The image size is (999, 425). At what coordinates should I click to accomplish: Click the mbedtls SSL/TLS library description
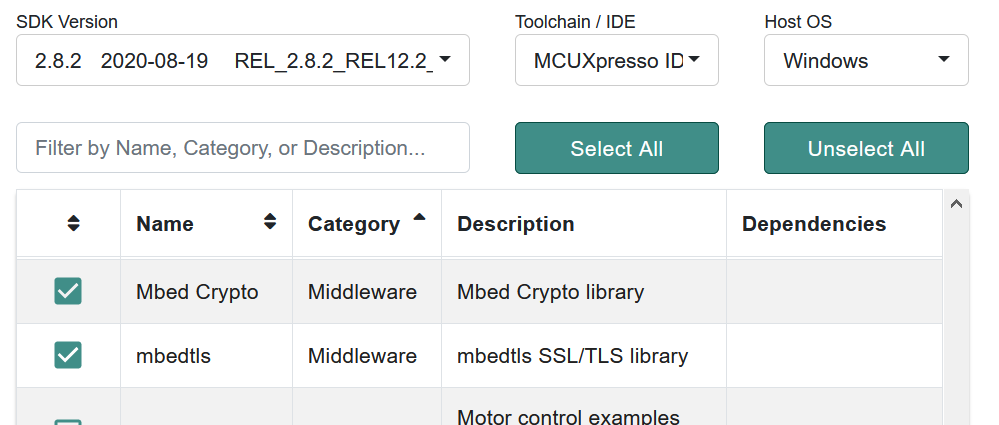point(572,355)
